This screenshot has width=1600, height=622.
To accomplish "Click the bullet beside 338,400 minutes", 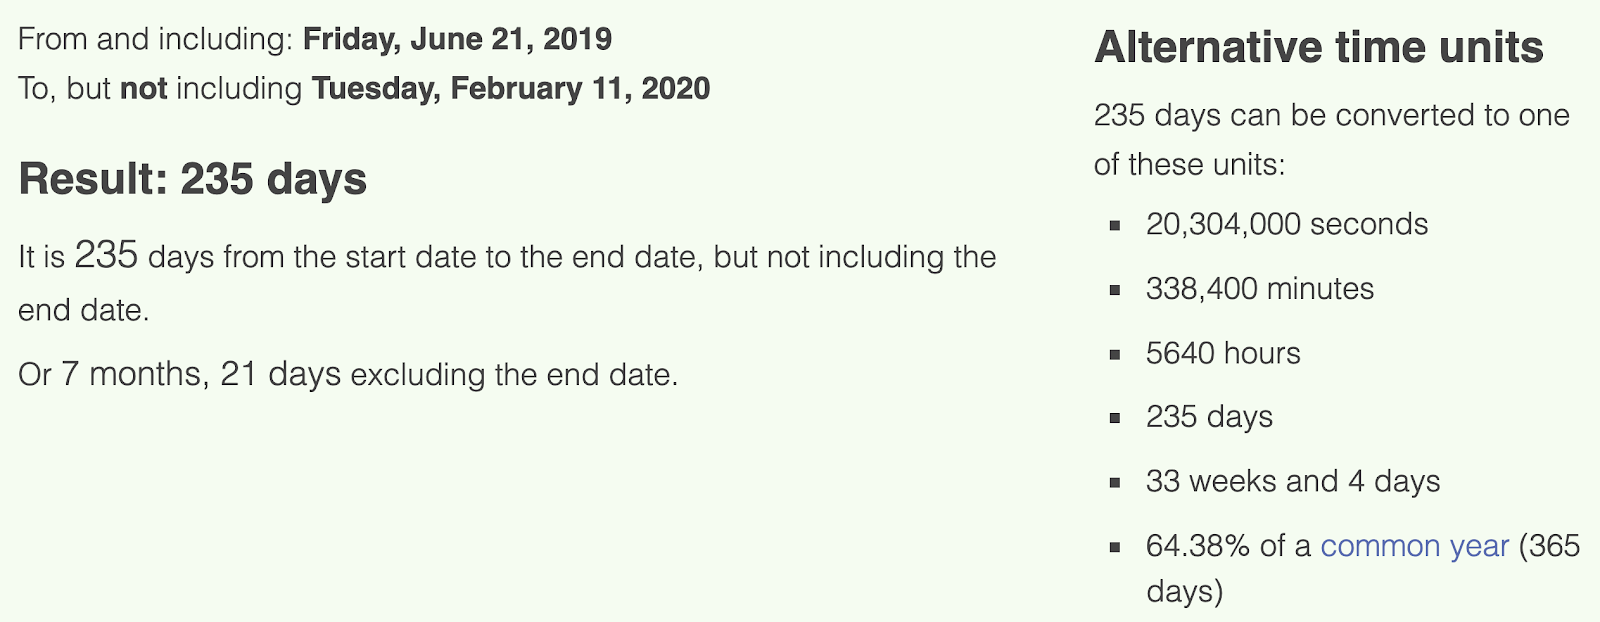I will tap(1115, 290).
